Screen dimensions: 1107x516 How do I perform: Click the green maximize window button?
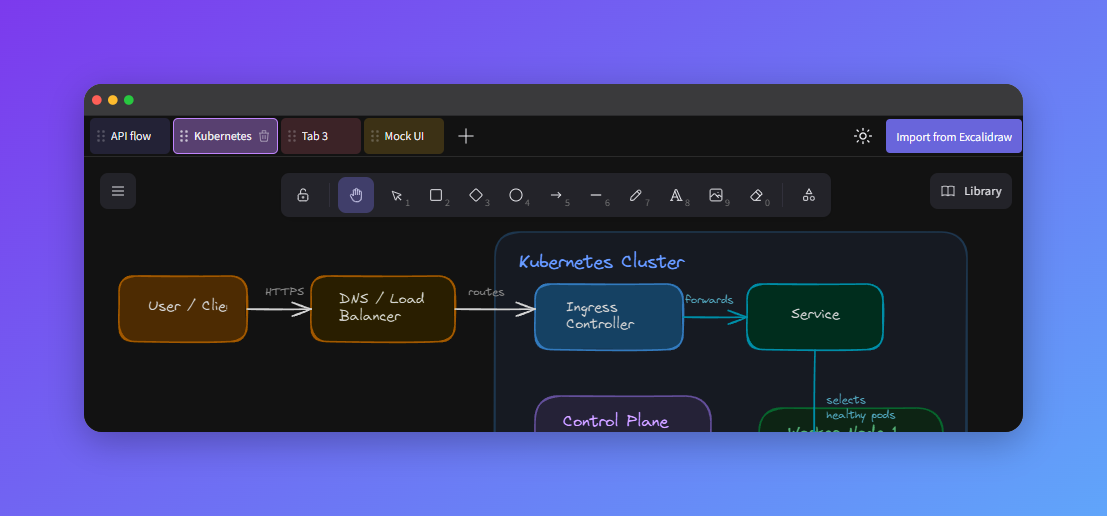click(128, 100)
